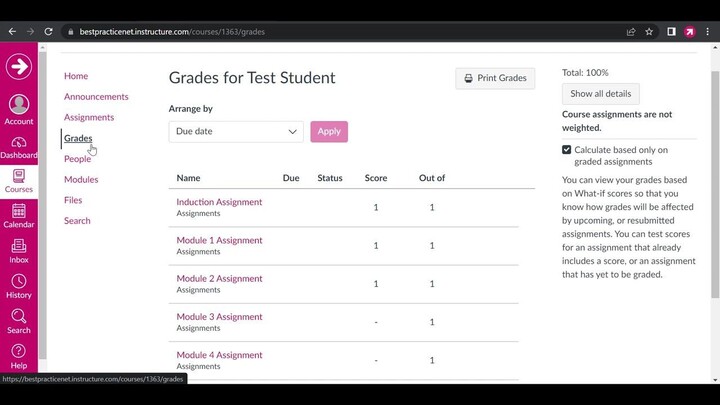Click the padlock site info icon
This screenshot has height=405, width=720.
[70, 32]
